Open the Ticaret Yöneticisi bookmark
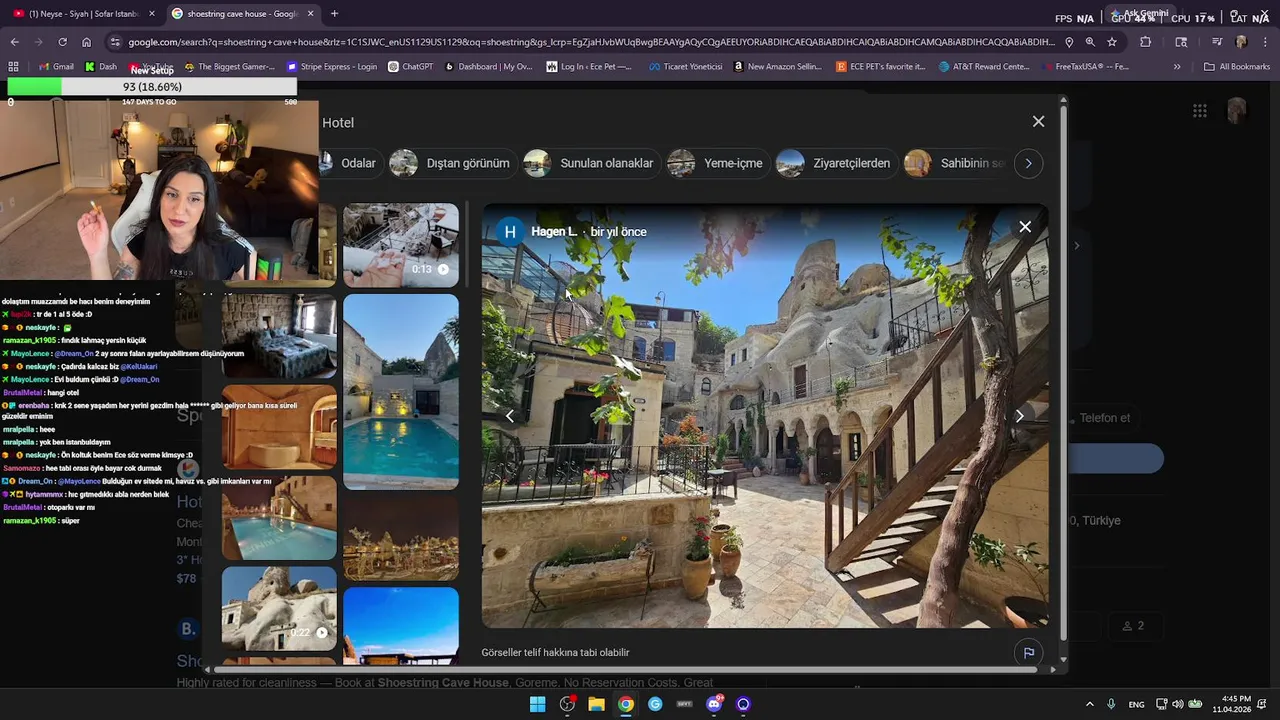 685,66
